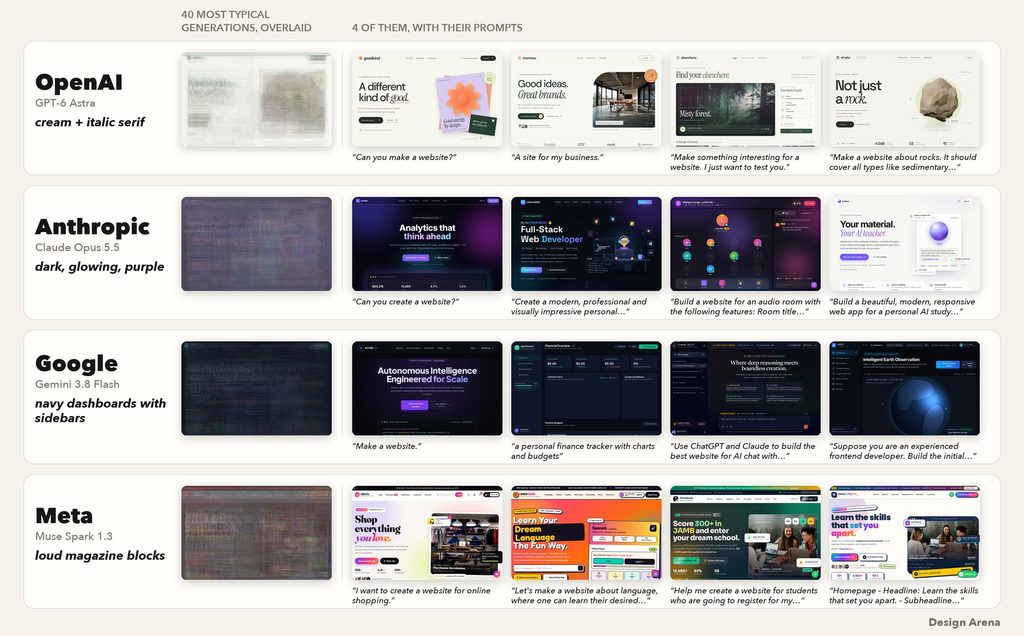Click the prompt caption "Can you create a website?"
Screen dimensions: 1024x636
point(406,302)
